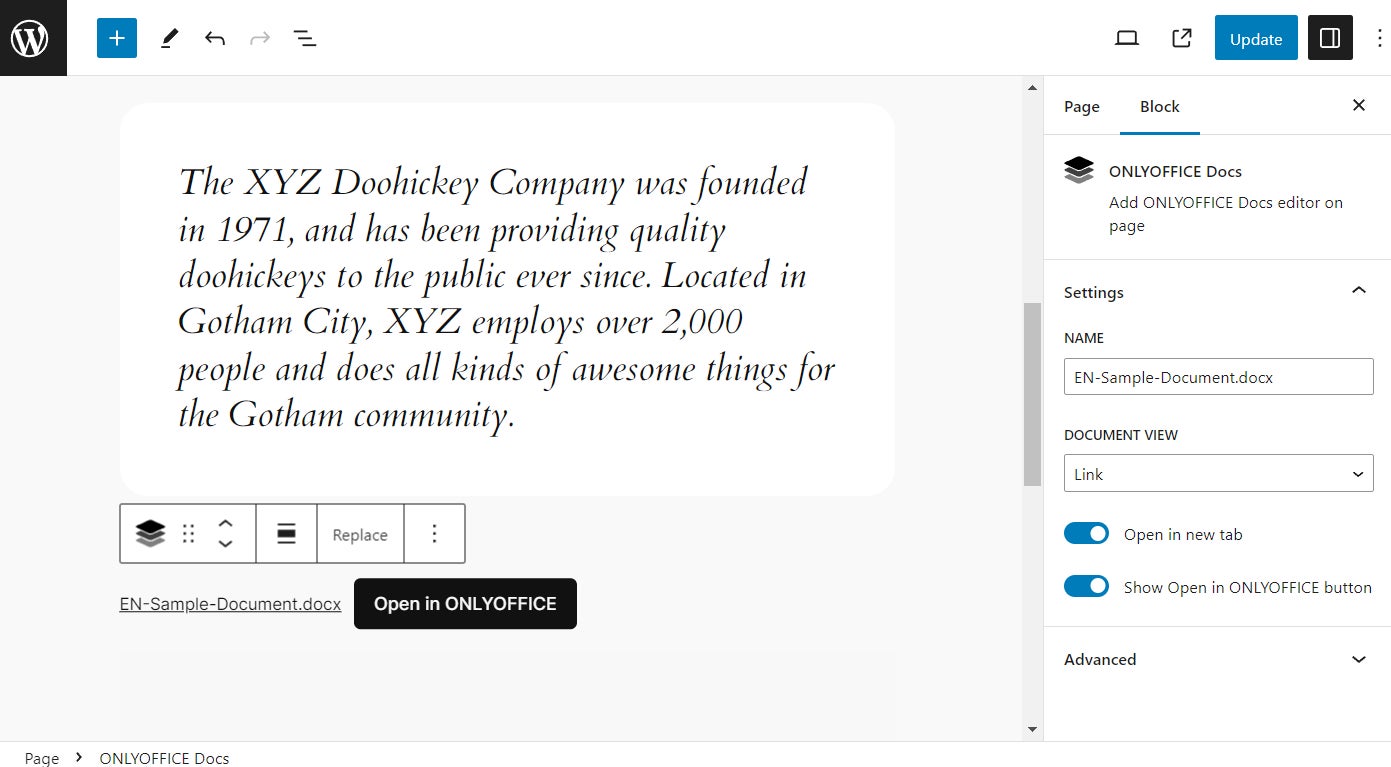The height and width of the screenshot is (767, 1391).
Task: Click the EN-Sample-Document.docx link
Action: tap(230, 604)
